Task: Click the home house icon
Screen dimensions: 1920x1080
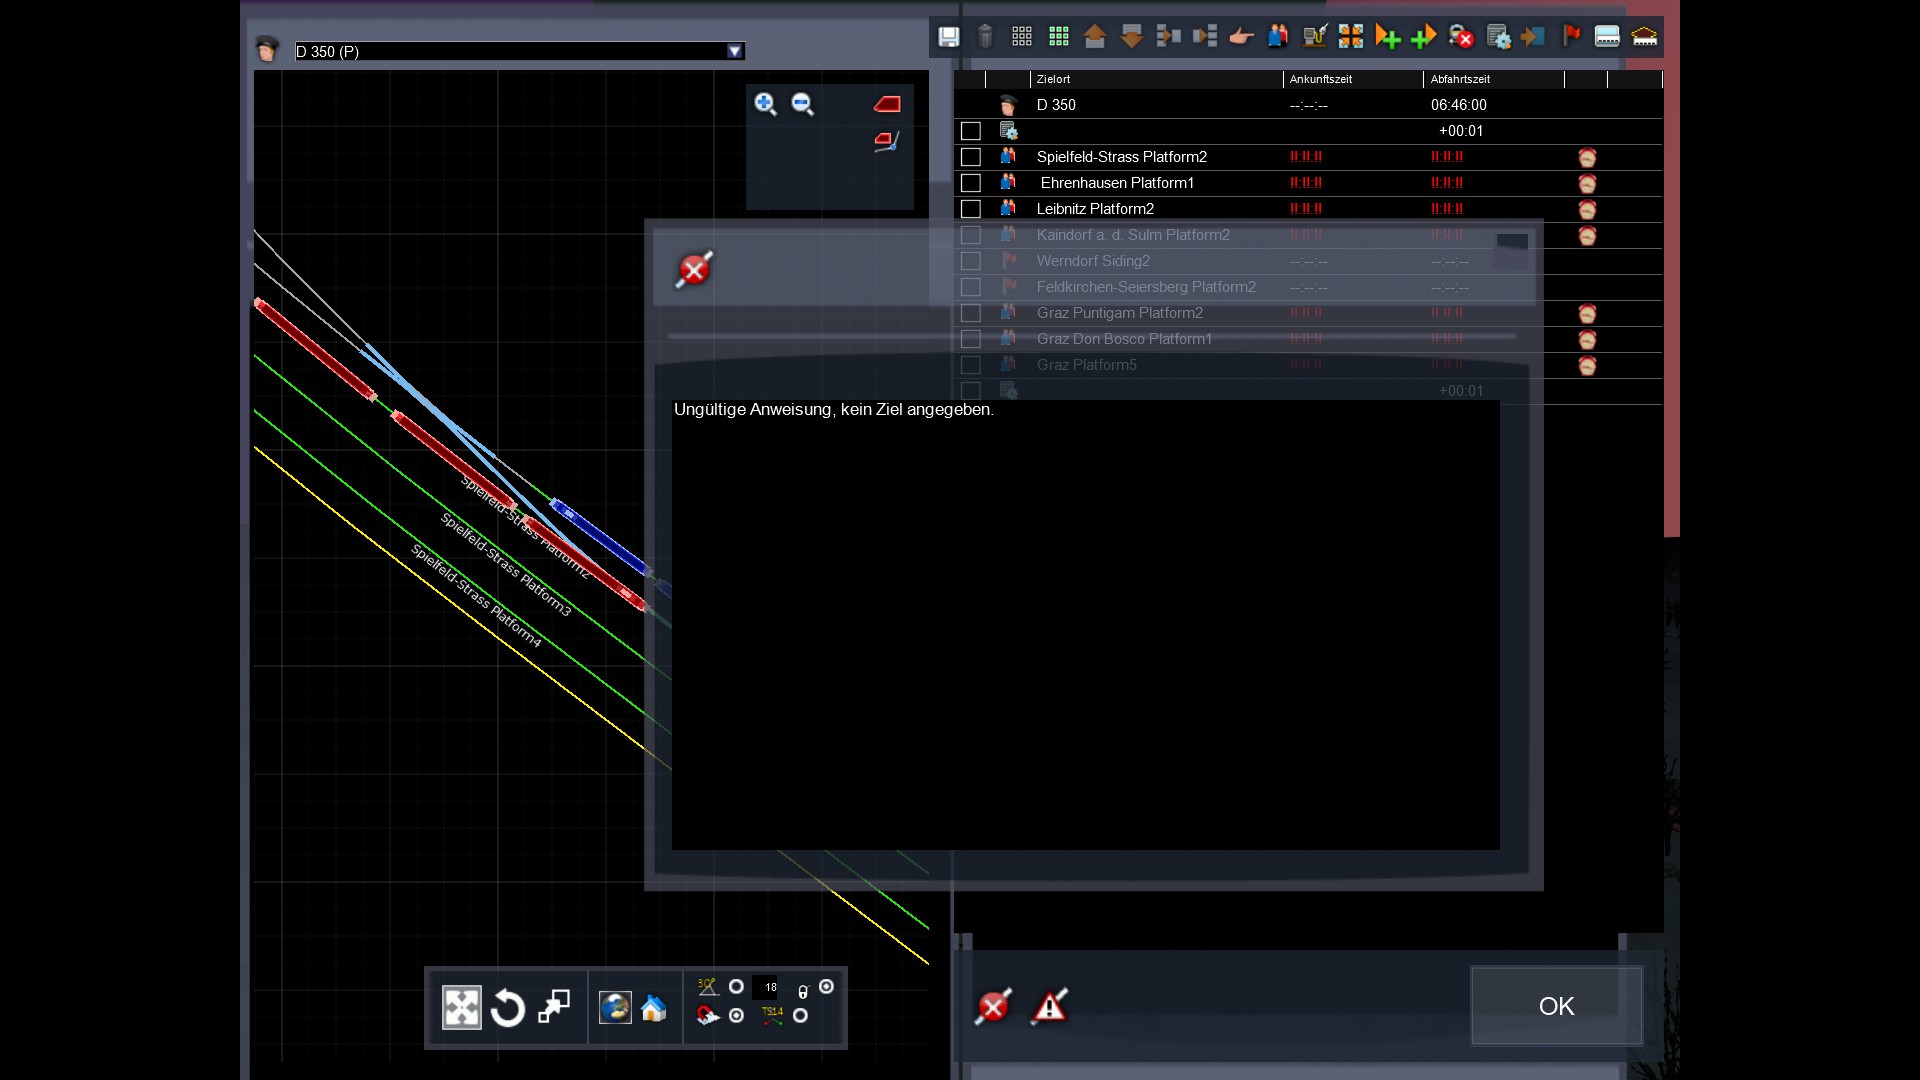Action: 654,1008
